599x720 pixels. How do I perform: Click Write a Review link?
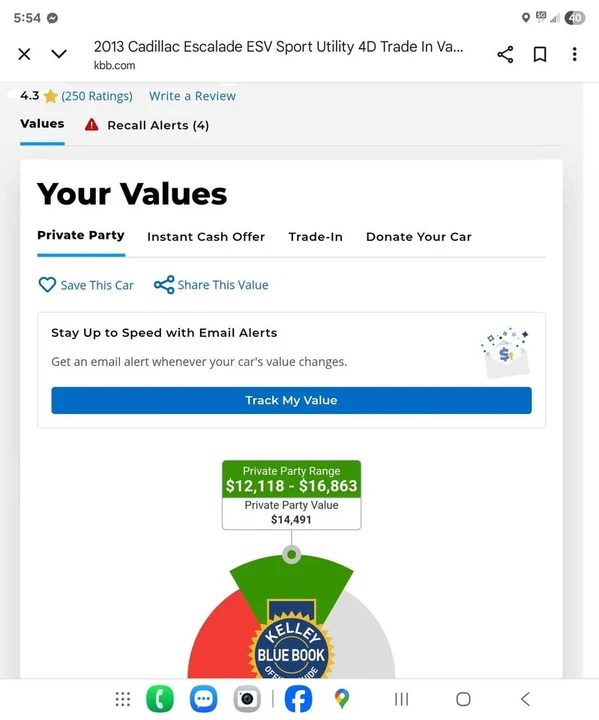tap(192, 96)
